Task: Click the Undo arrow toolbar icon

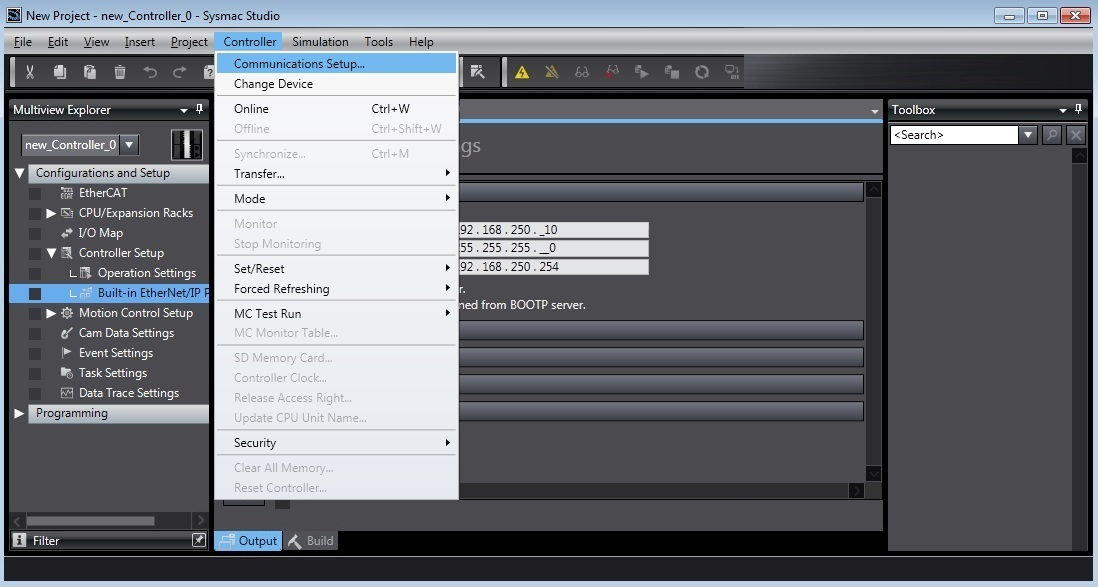Action: pyautogui.click(x=150, y=71)
